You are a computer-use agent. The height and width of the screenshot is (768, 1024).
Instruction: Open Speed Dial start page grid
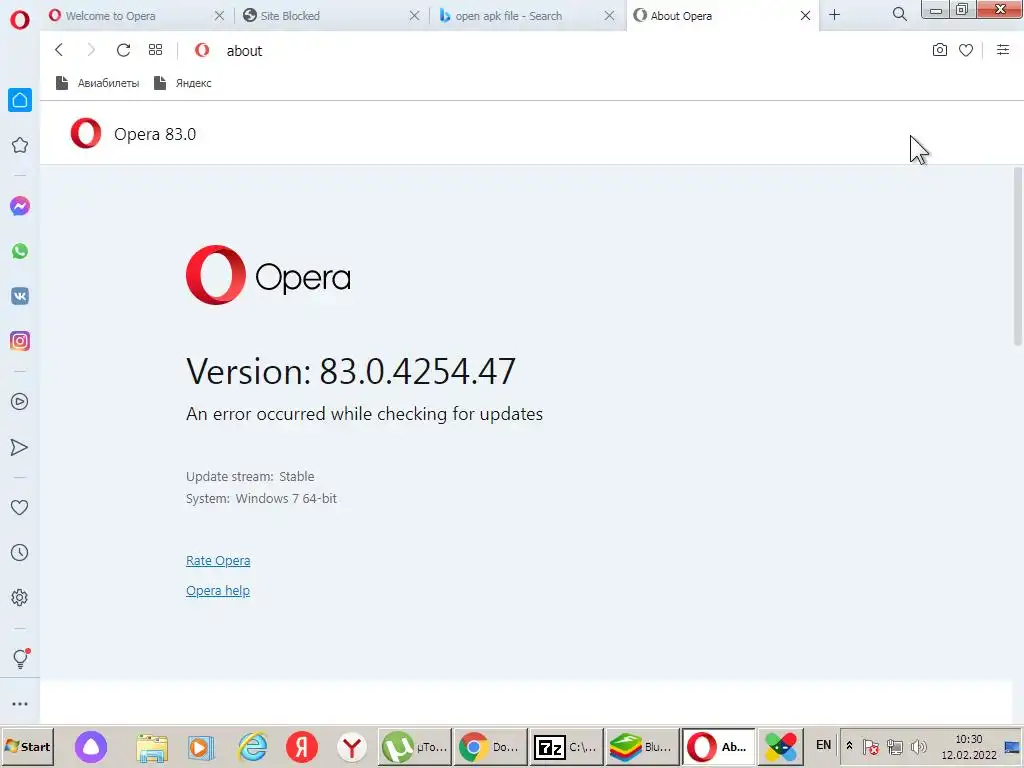155,50
